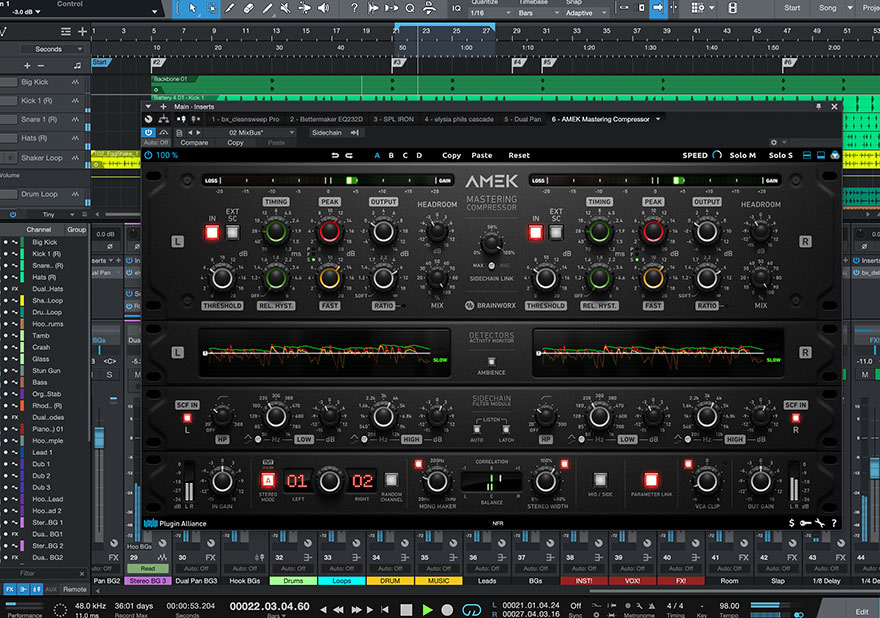Open the 02 MixBus preset dropdown

pos(261,133)
